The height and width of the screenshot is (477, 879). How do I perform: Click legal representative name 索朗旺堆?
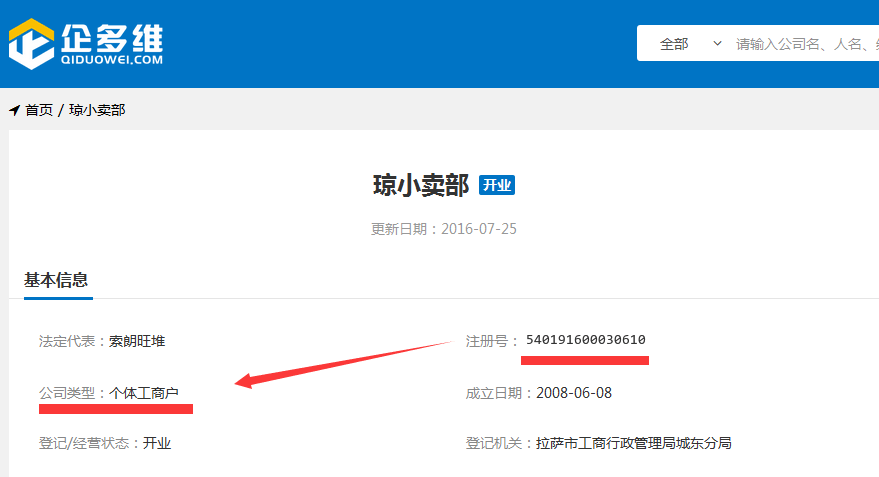tap(137, 341)
